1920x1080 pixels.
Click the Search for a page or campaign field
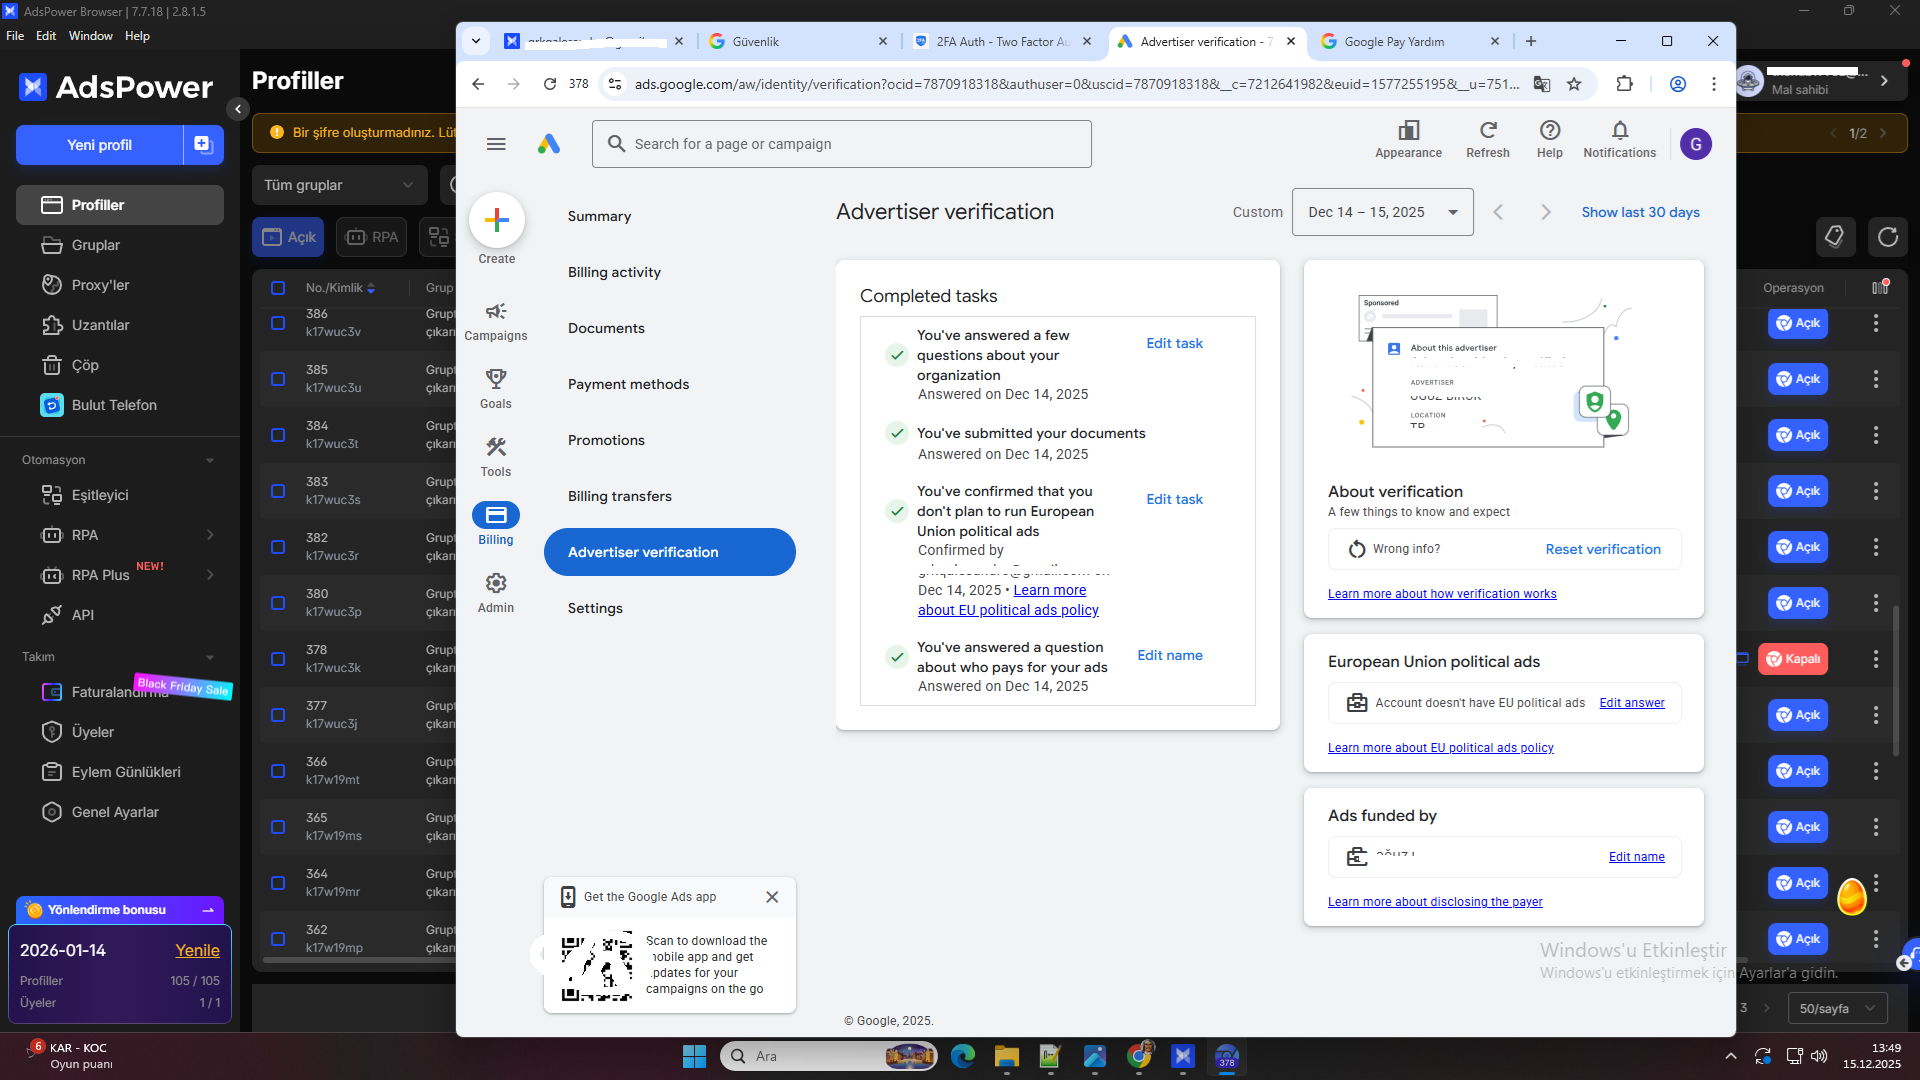tap(842, 144)
